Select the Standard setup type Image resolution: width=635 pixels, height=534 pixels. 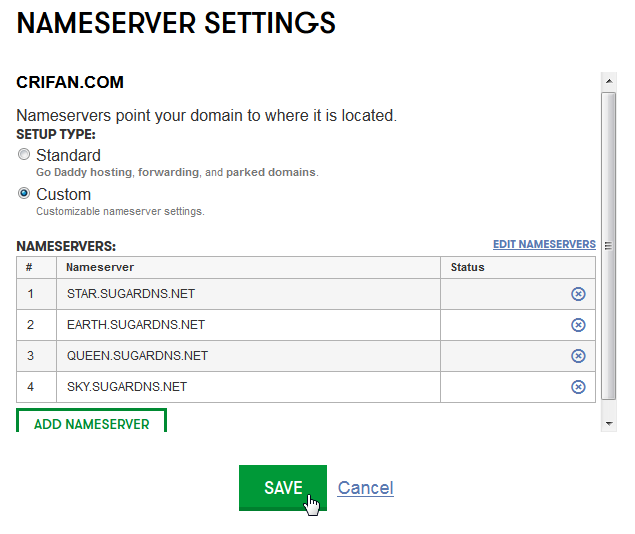coord(25,155)
